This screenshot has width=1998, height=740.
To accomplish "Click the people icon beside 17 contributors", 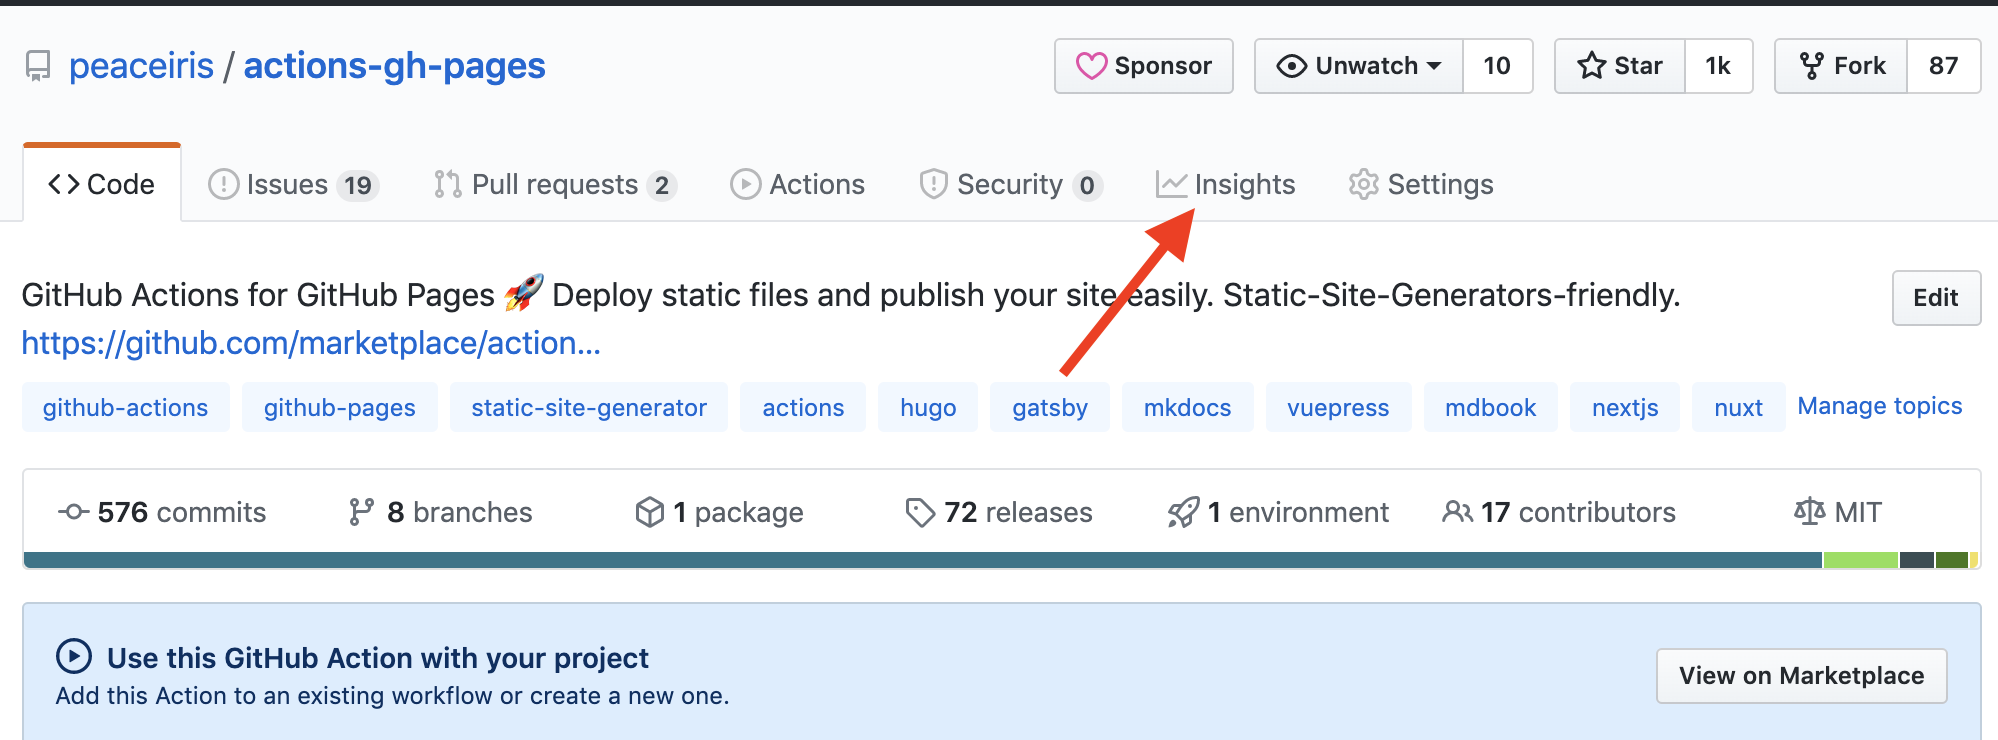I will coord(1457,512).
